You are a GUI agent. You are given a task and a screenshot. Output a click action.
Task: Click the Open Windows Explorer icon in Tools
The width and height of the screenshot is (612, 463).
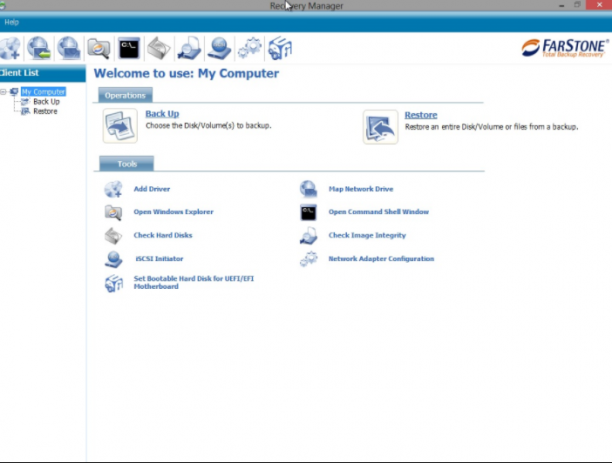click(114, 212)
